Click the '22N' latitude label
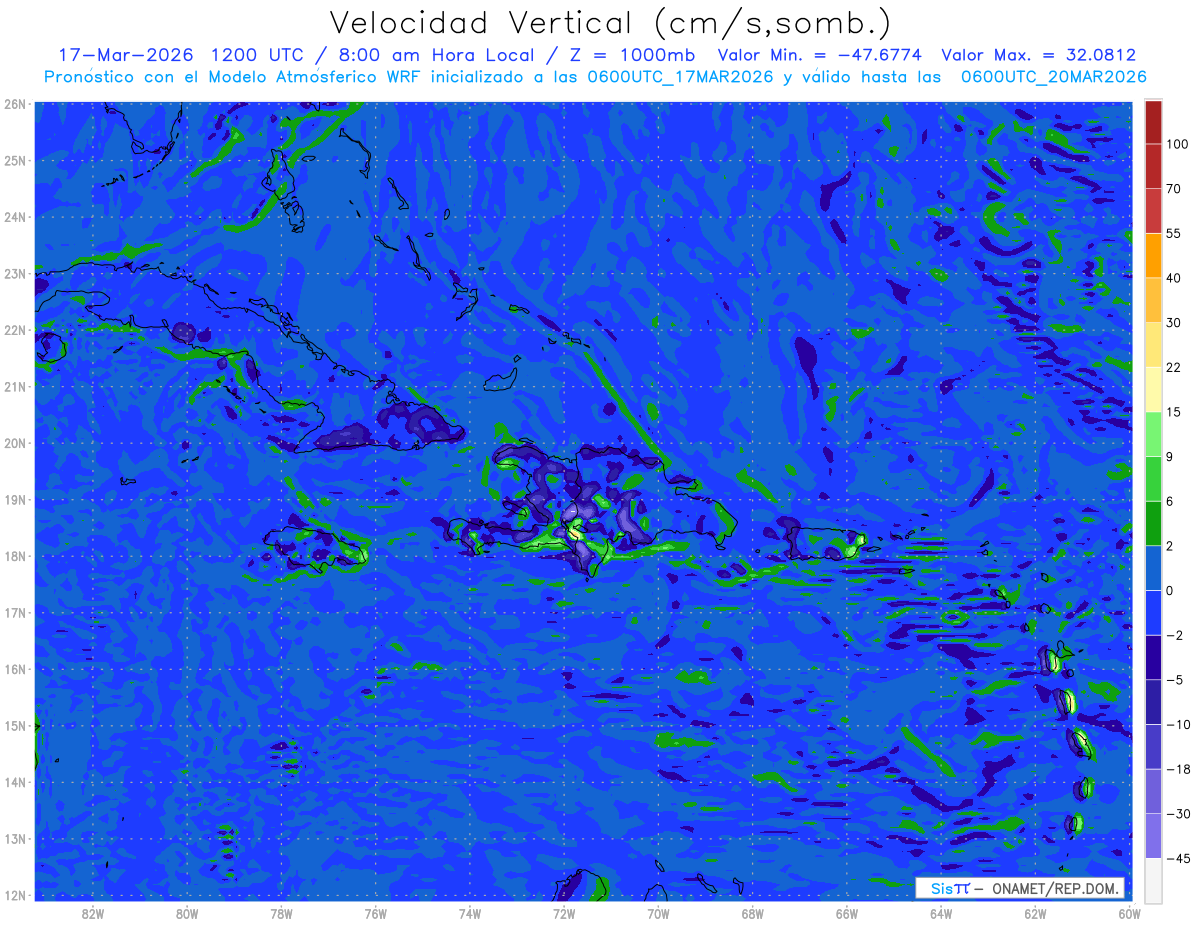The width and height of the screenshot is (1200, 927). point(15,330)
